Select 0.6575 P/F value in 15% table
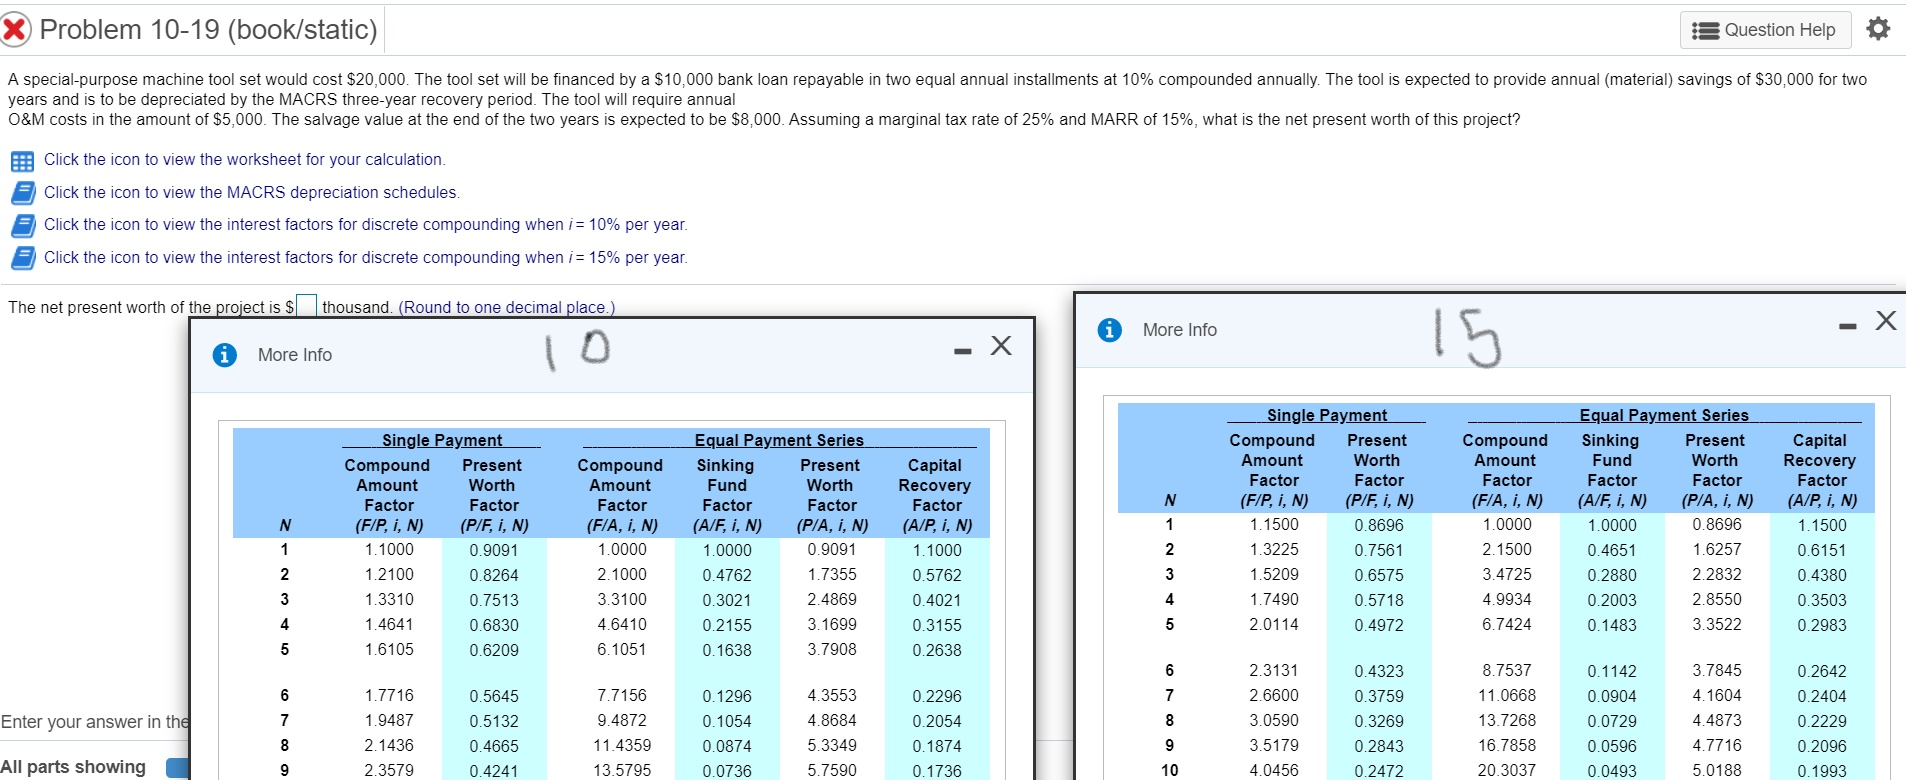This screenshot has width=1906, height=780. click(1379, 576)
